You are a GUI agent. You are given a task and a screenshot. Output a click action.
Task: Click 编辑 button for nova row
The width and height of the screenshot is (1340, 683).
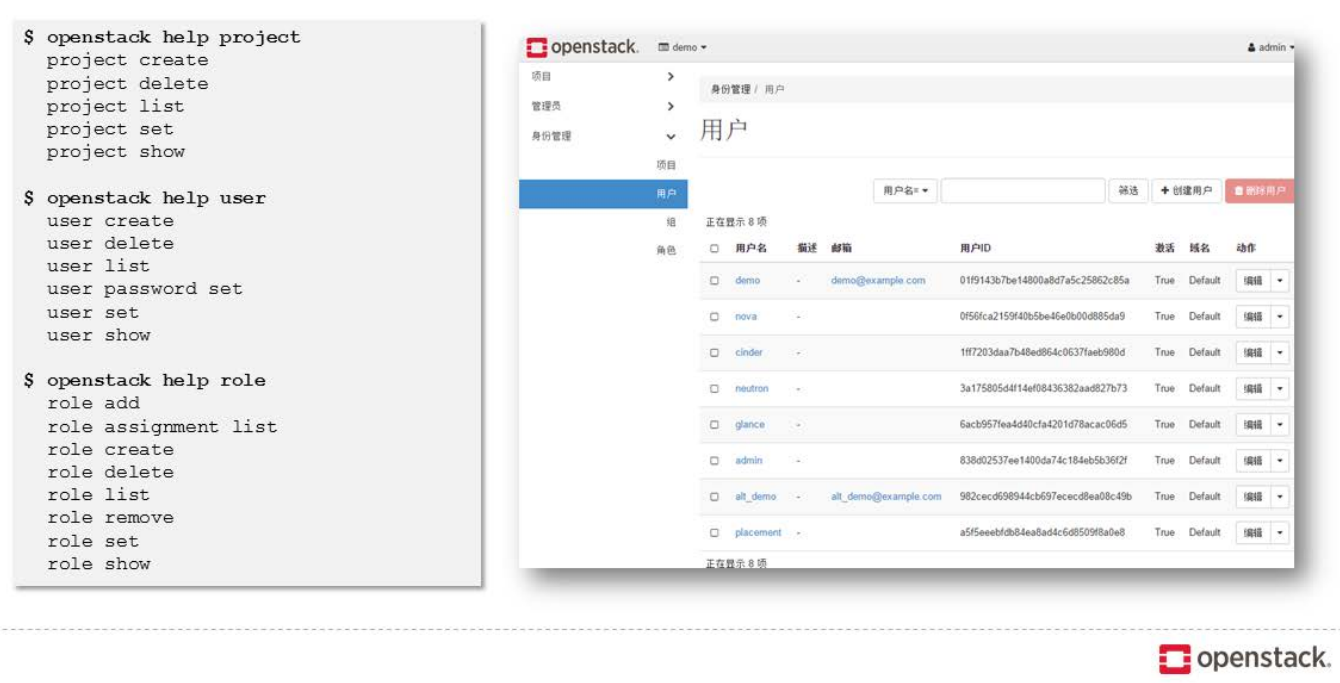pos(1253,317)
